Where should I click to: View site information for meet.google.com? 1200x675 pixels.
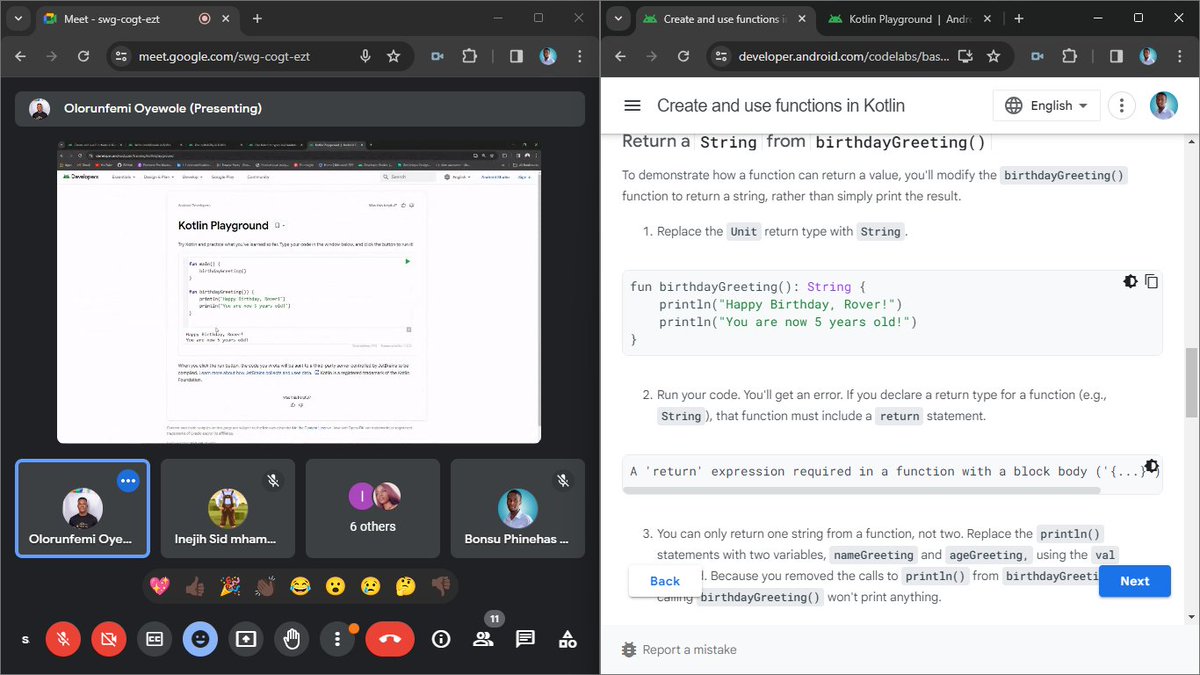click(x=121, y=56)
